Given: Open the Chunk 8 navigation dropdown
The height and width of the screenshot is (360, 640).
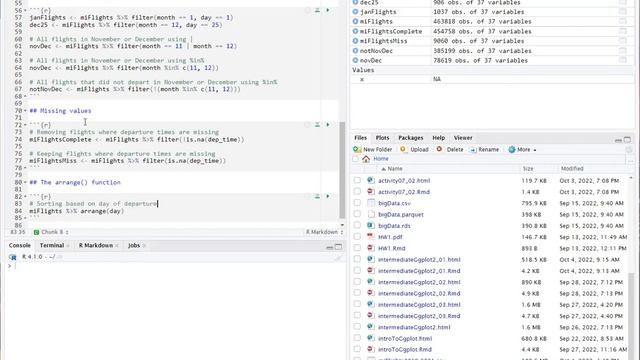Looking at the screenshot, I should point(51,232).
